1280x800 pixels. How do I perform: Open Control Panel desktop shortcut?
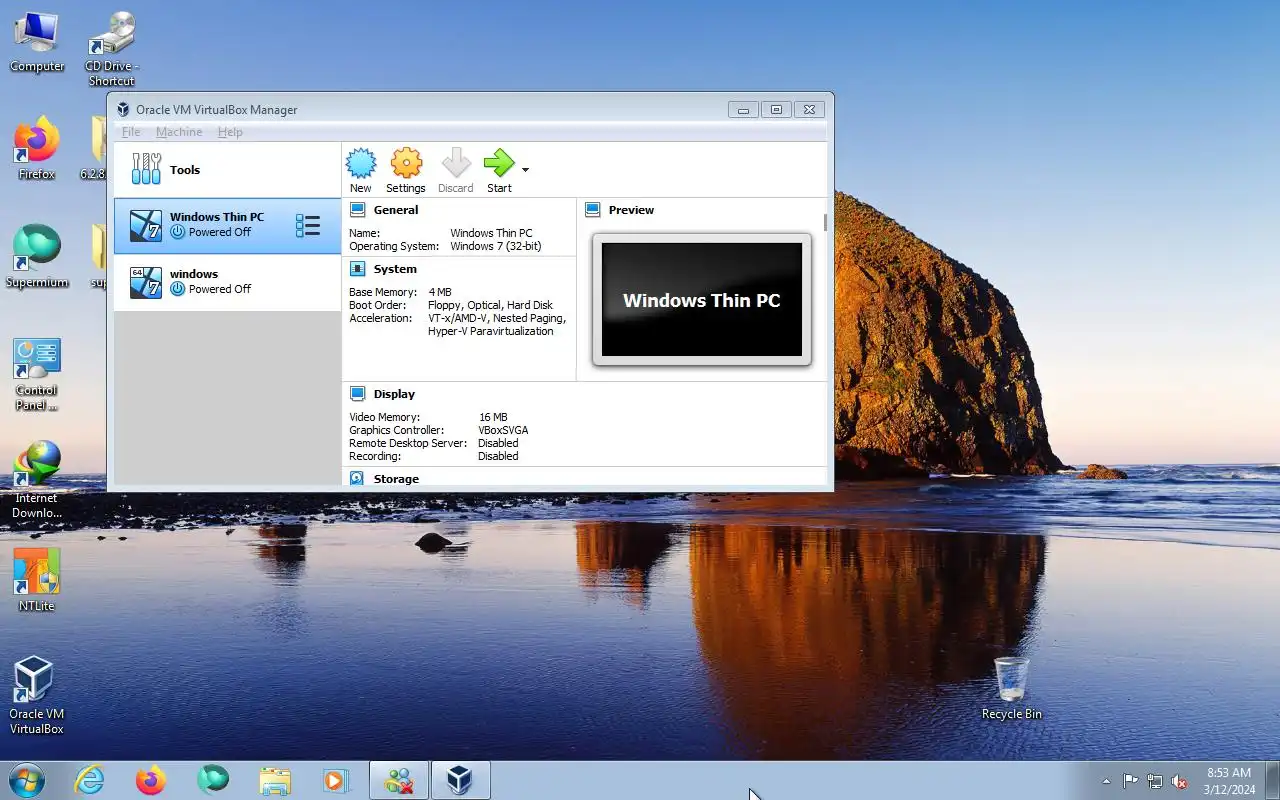tap(37, 374)
